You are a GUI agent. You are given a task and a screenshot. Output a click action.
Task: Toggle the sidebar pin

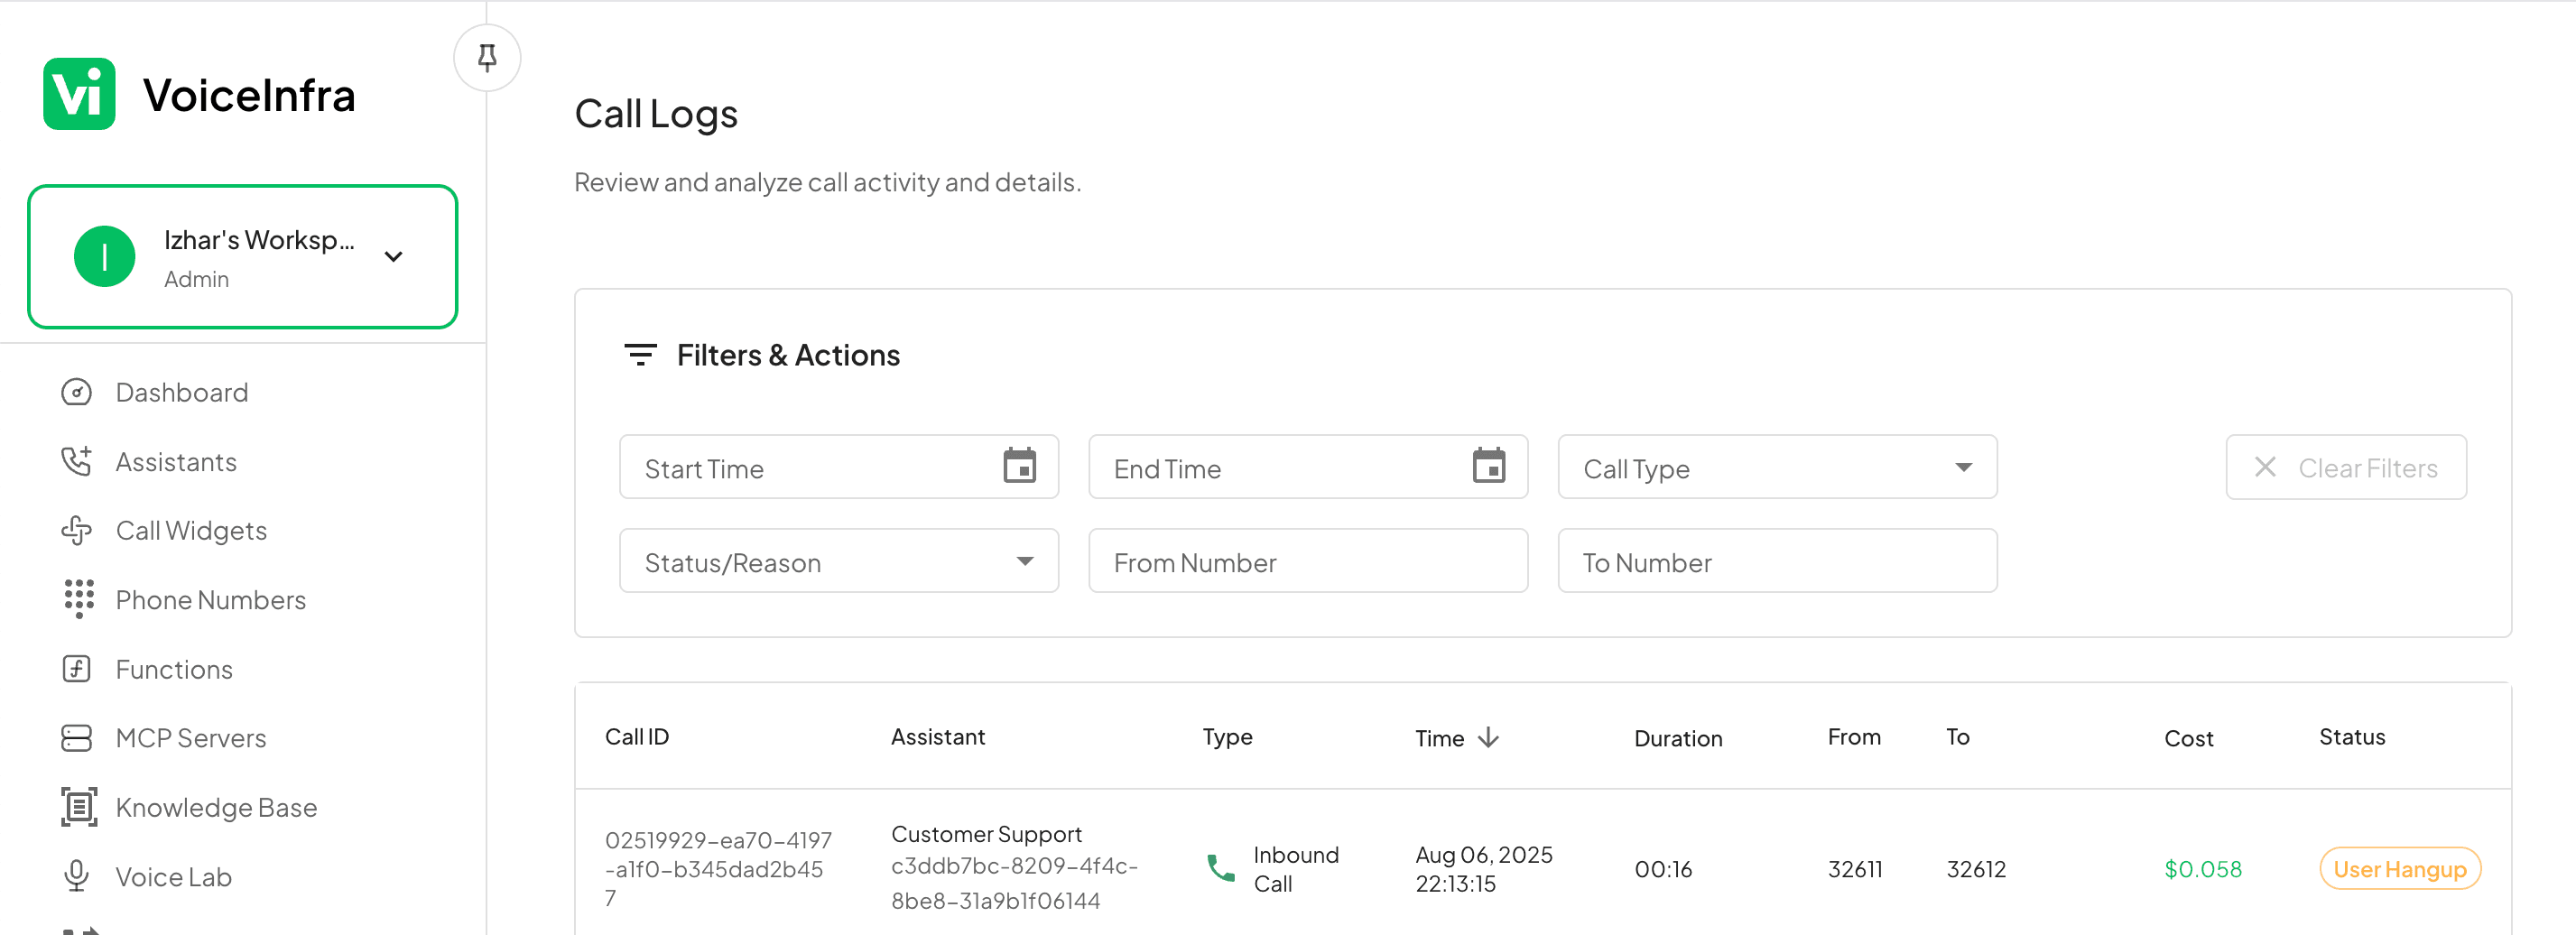pos(487,57)
